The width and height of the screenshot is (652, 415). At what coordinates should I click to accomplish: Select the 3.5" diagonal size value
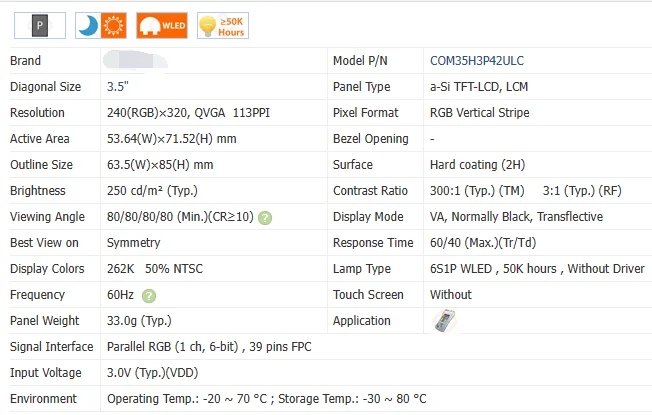(118, 87)
